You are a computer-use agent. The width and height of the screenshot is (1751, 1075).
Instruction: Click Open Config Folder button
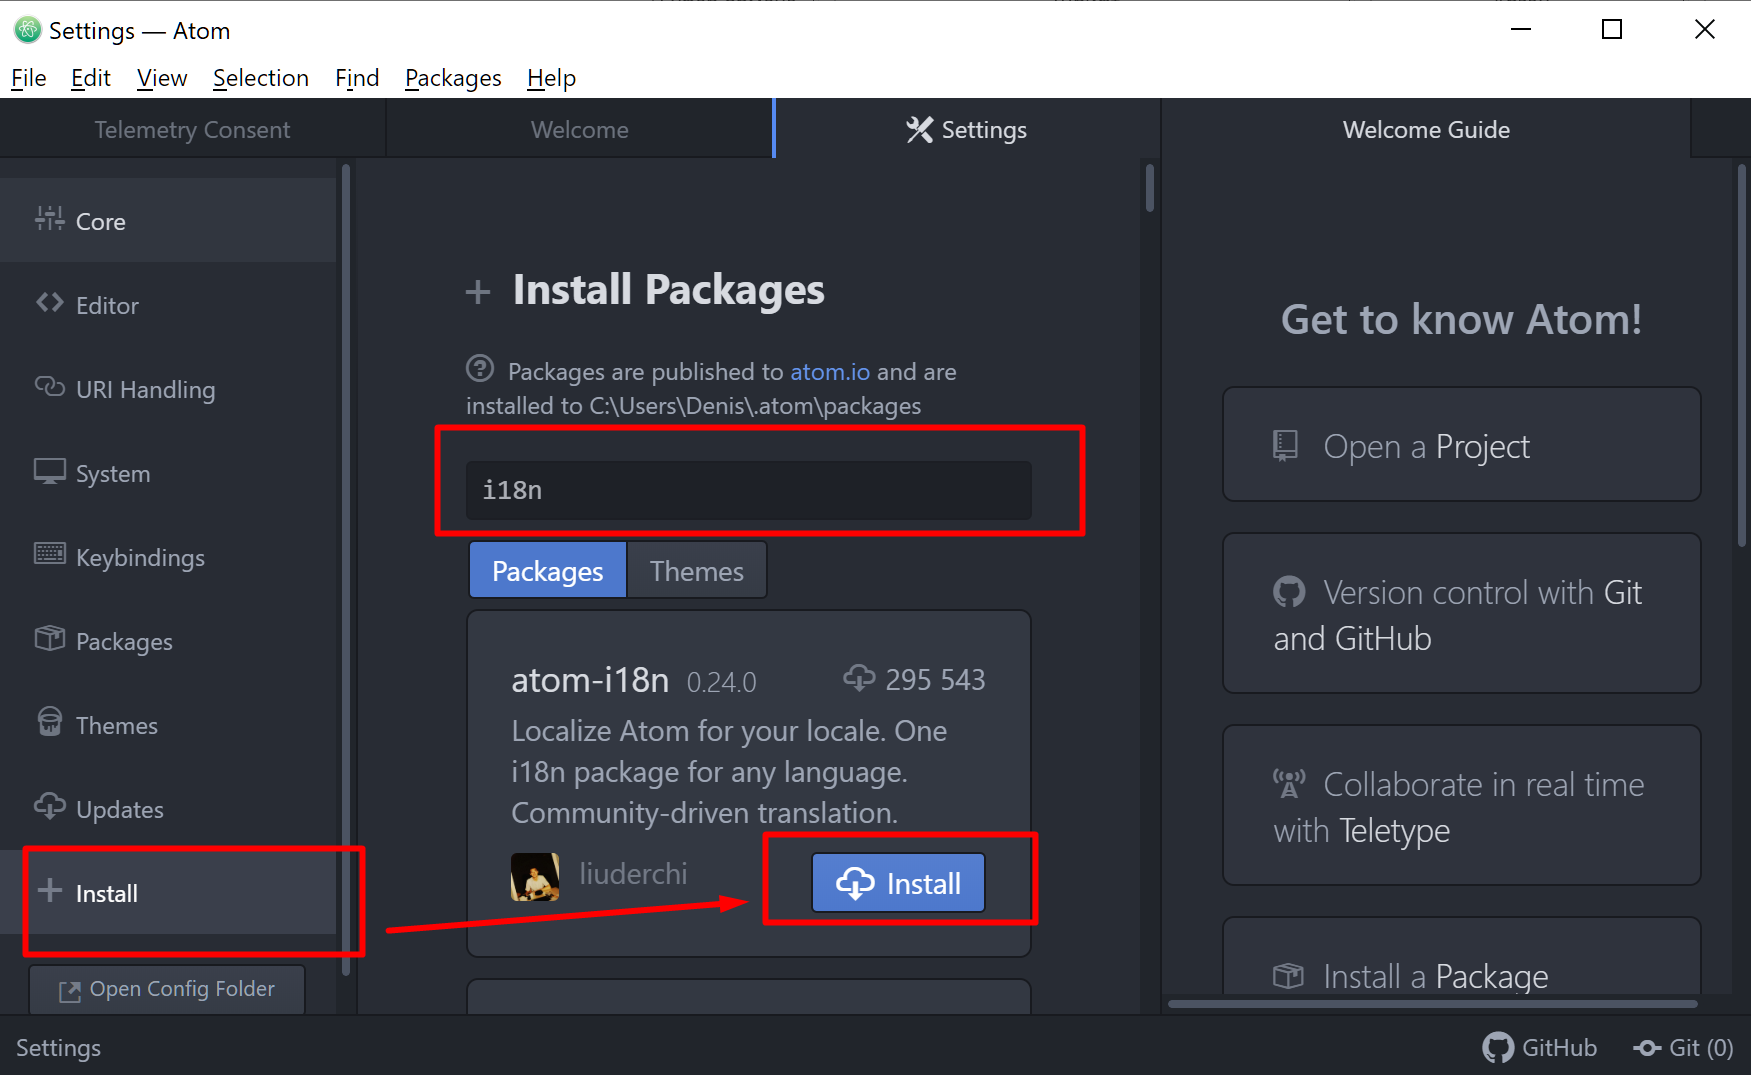167,989
